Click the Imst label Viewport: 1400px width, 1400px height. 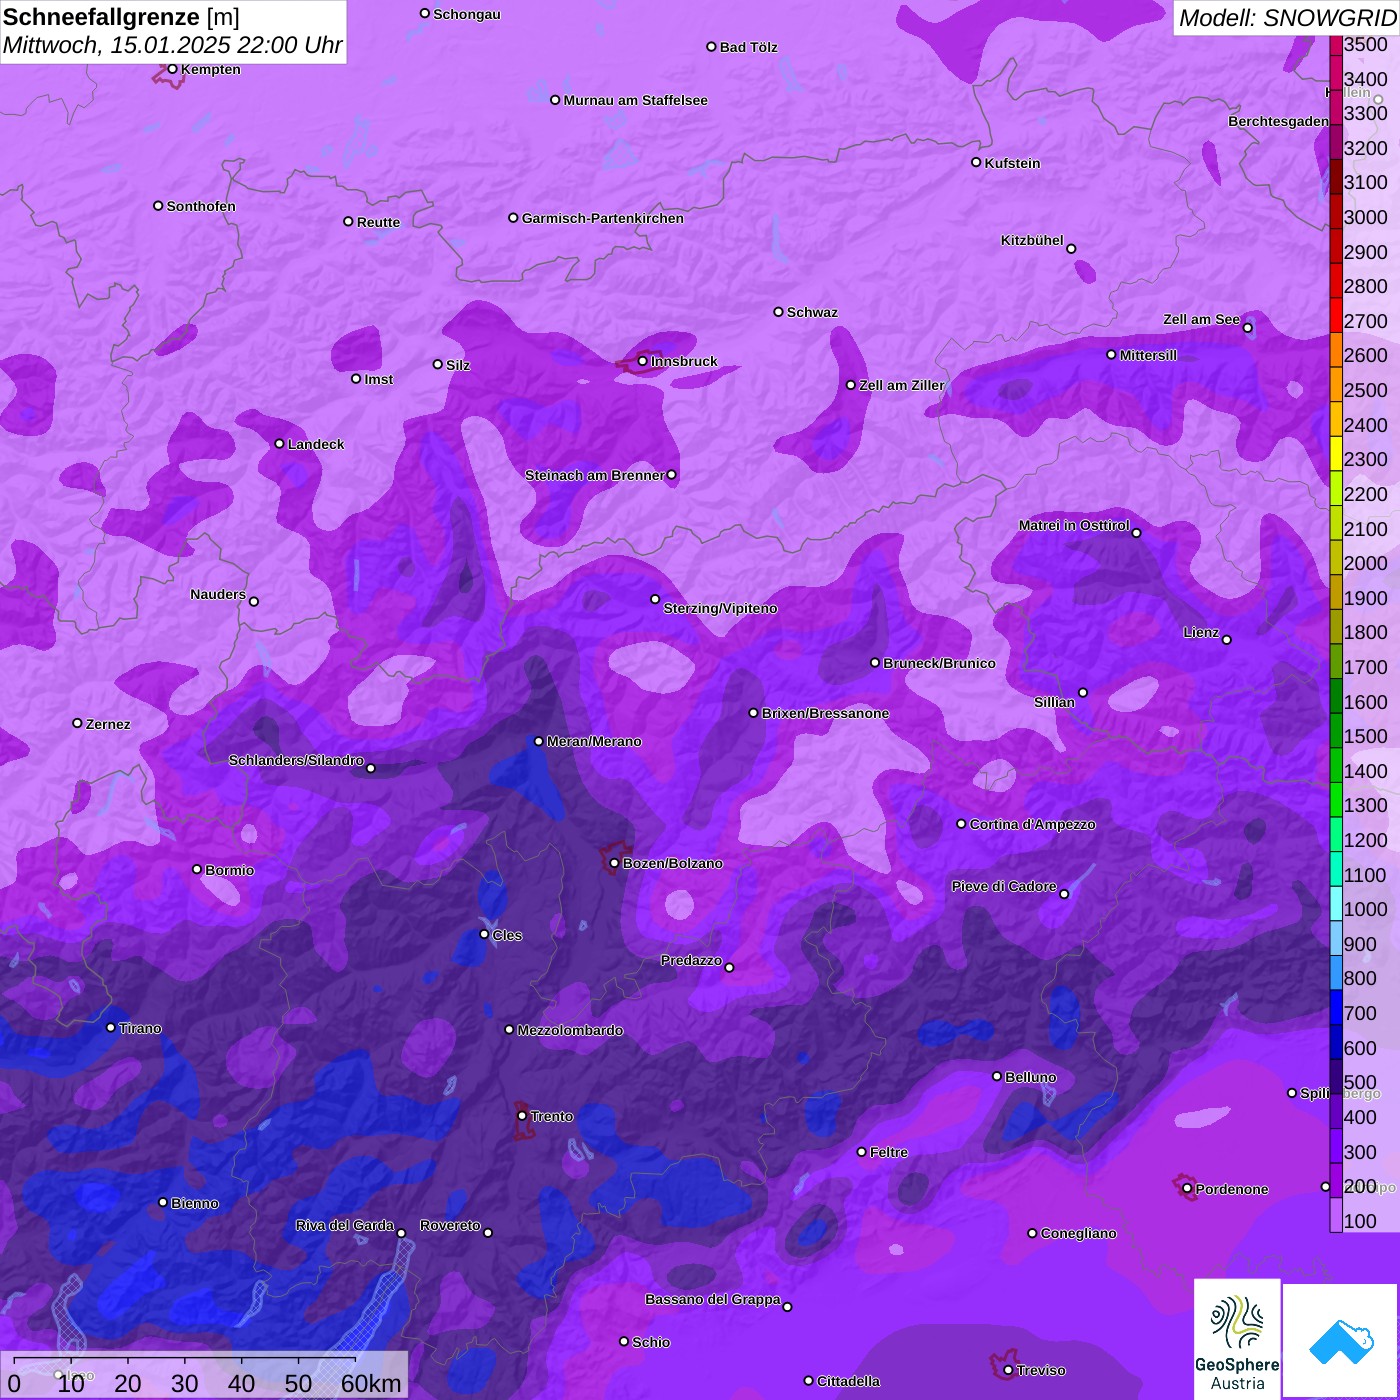click(x=379, y=379)
